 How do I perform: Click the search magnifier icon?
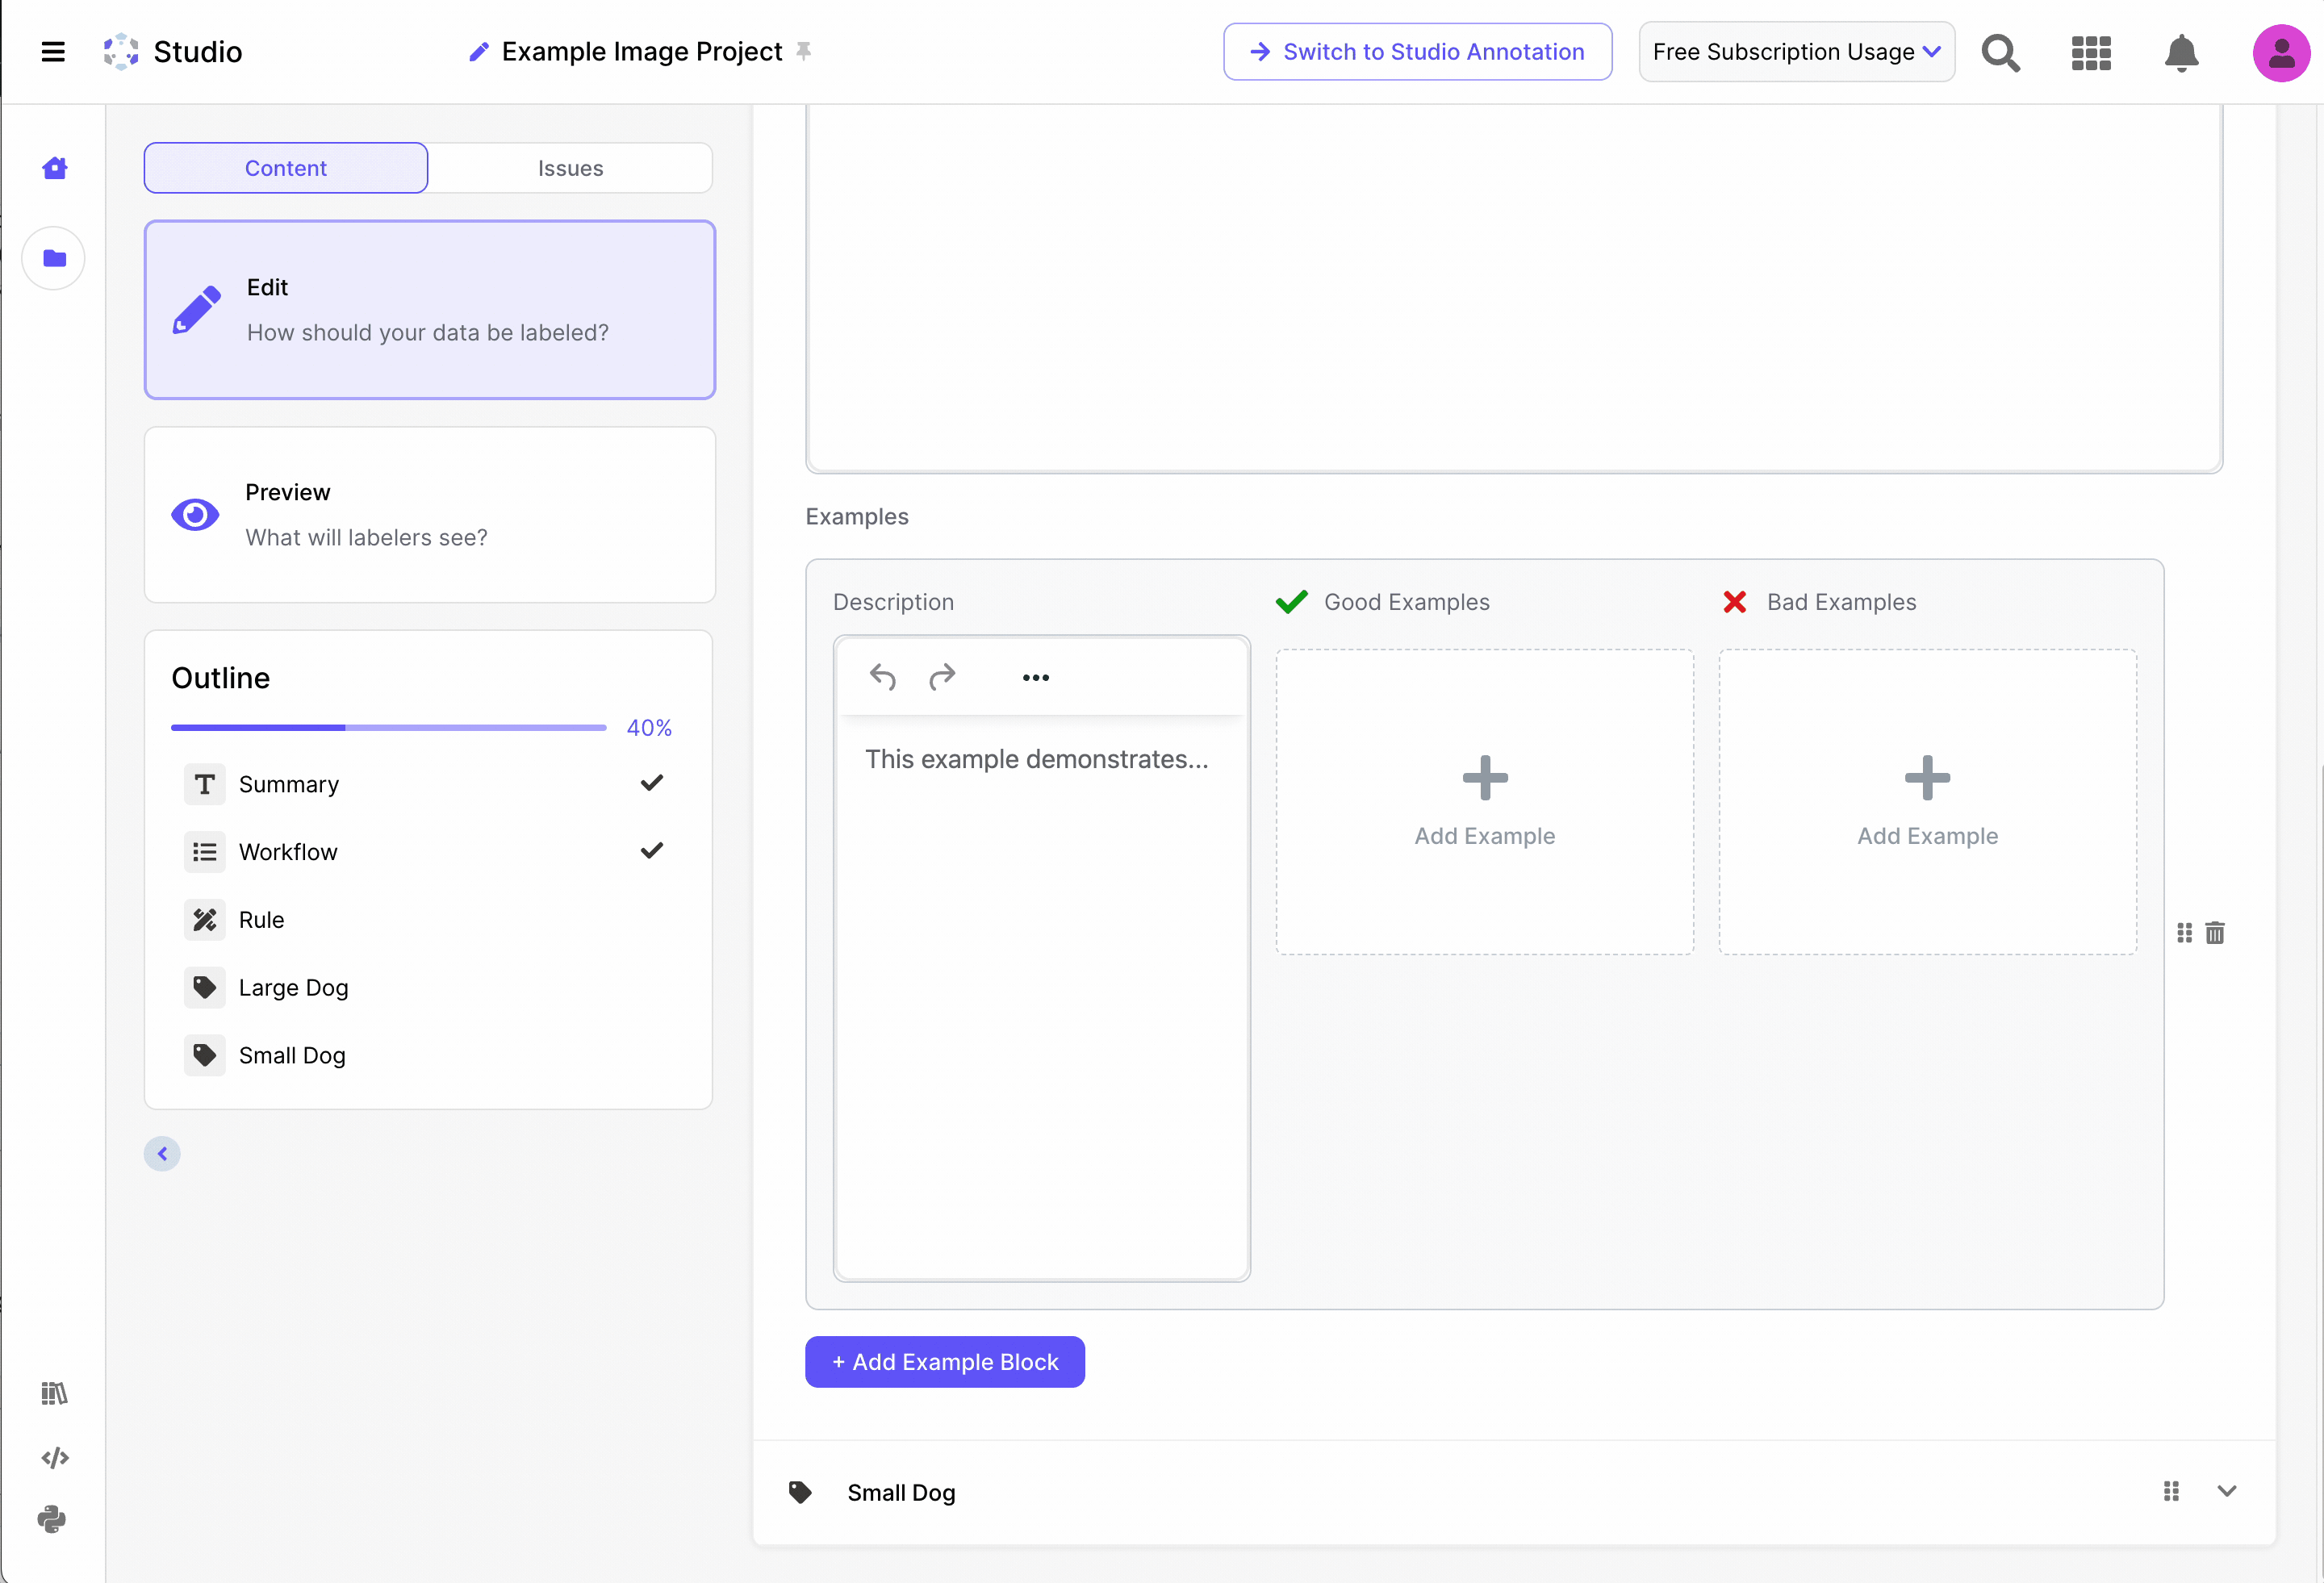(2000, 52)
